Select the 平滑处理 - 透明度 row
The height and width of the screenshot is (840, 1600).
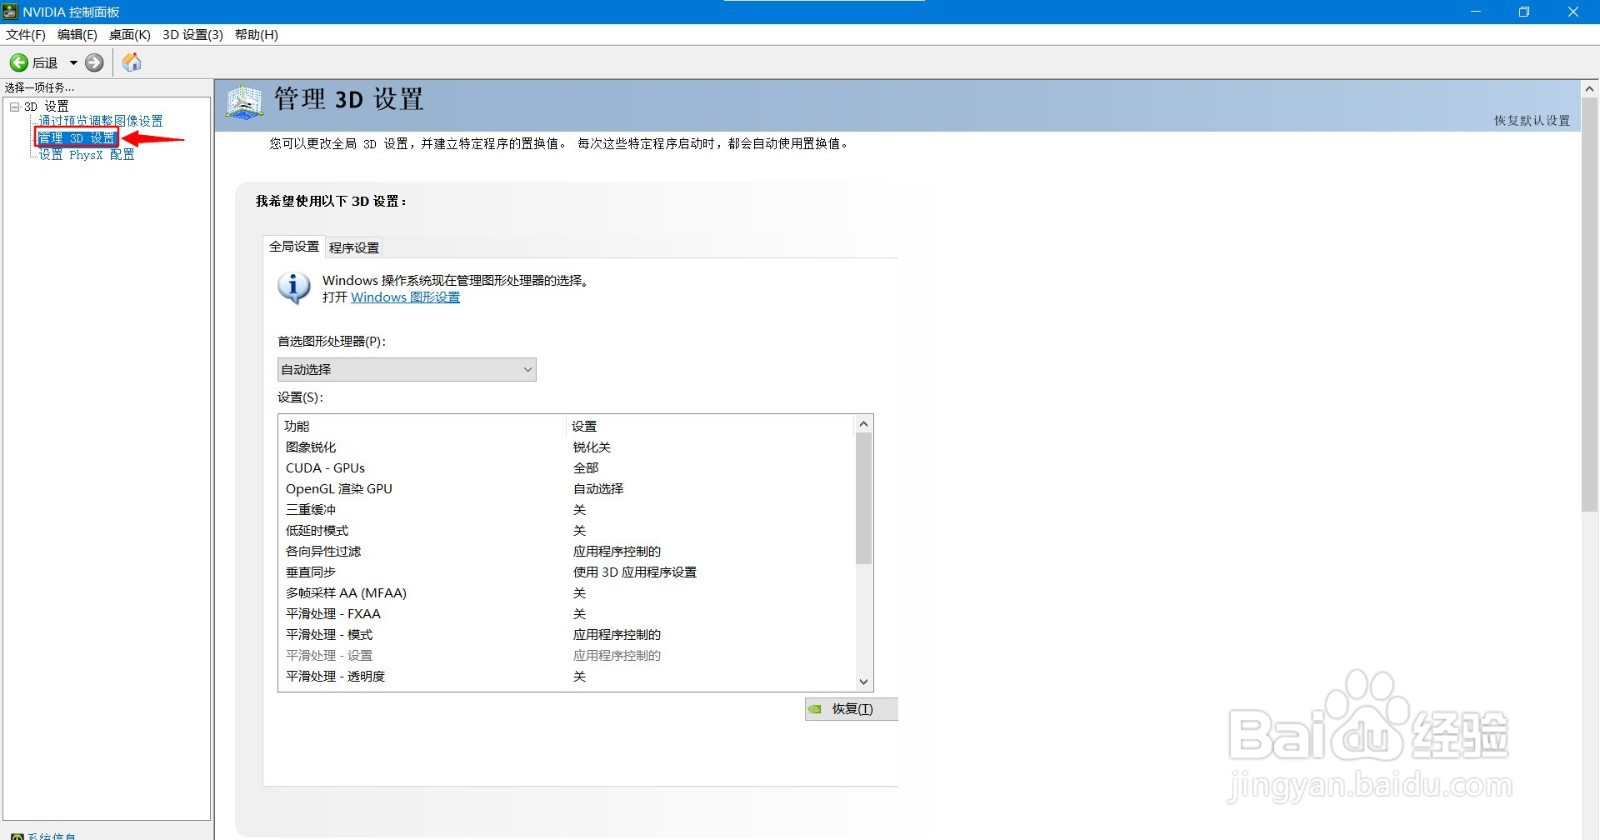click(x=567, y=677)
